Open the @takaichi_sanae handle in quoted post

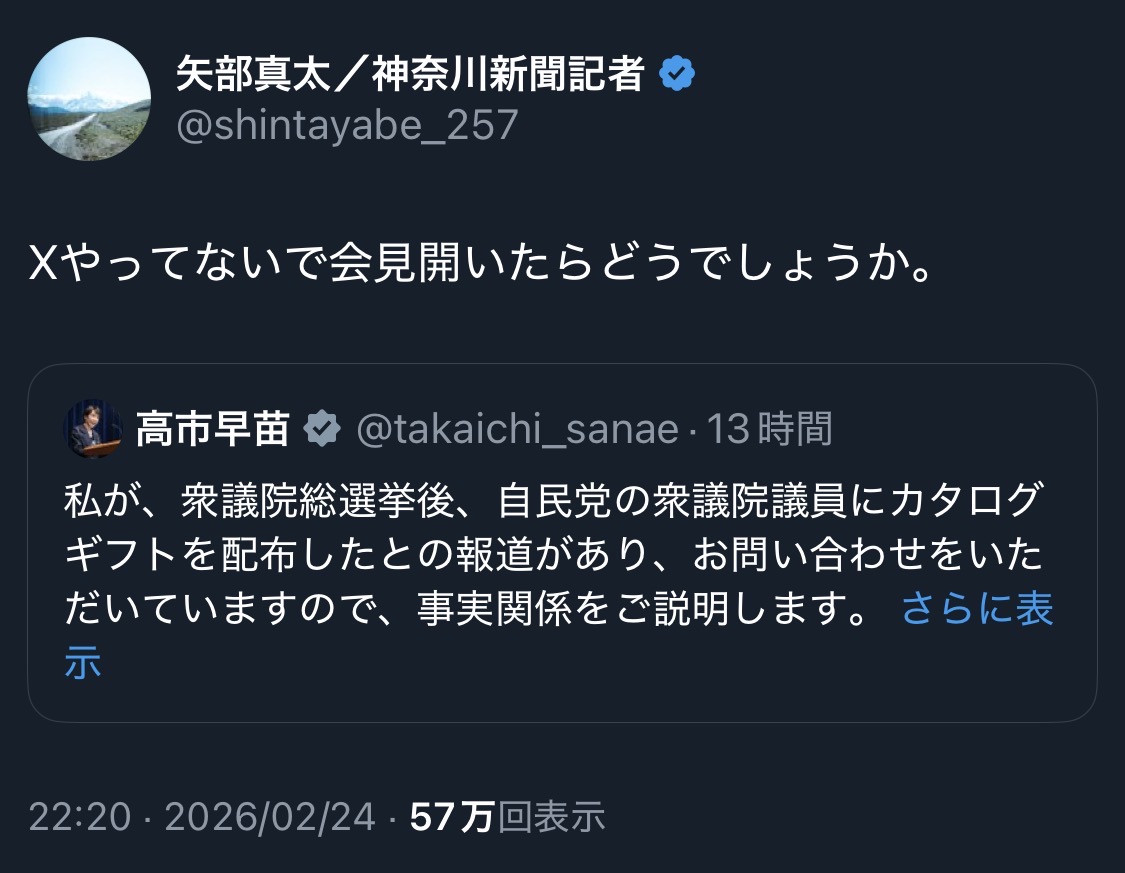[517, 429]
